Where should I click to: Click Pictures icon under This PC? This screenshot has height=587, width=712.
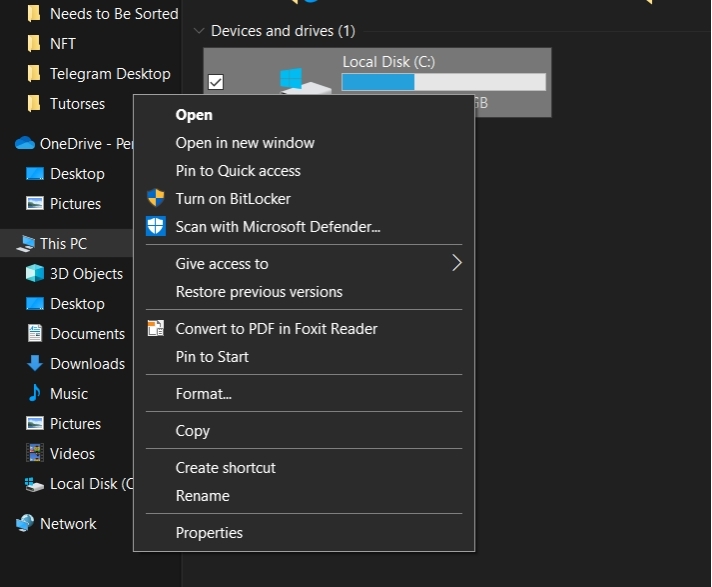35,423
